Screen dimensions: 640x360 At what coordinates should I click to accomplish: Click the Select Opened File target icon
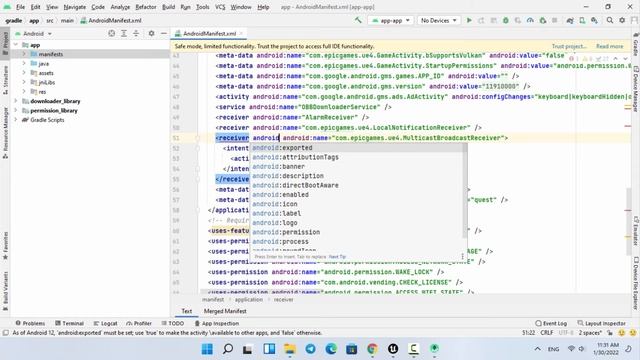click(111, 33)
